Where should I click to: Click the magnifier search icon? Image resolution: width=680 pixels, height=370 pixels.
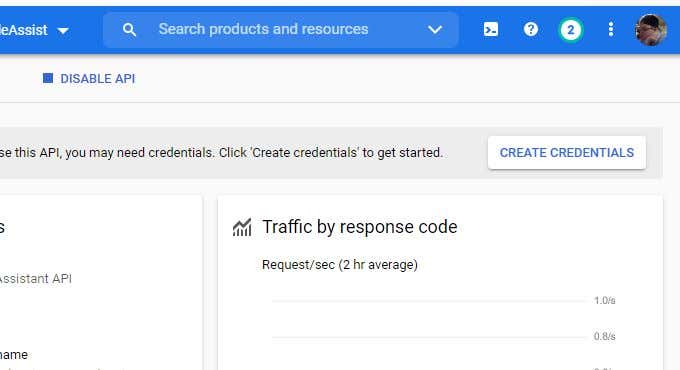129,30
